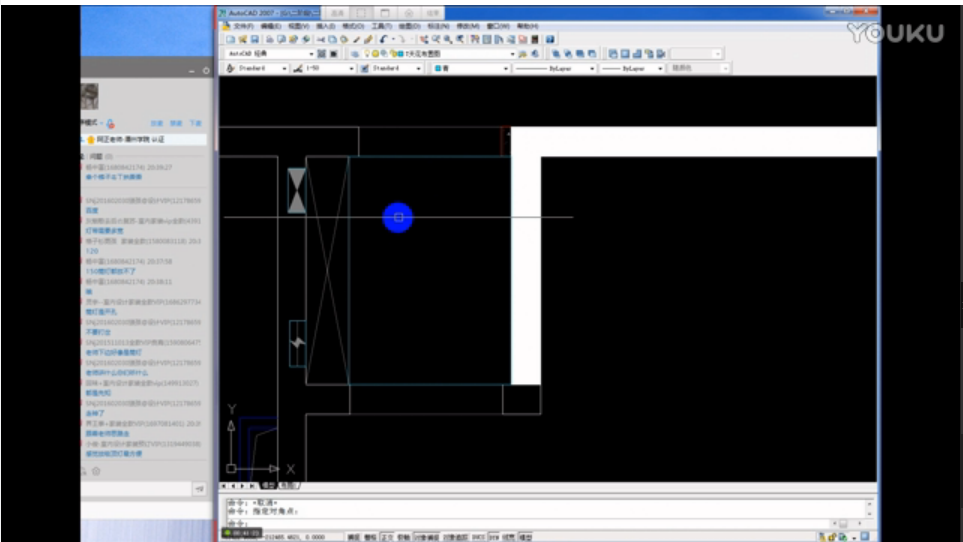Toggle DUCS in the status bar
This screenshot has width=963, height=542.
(x=478, y=537)
